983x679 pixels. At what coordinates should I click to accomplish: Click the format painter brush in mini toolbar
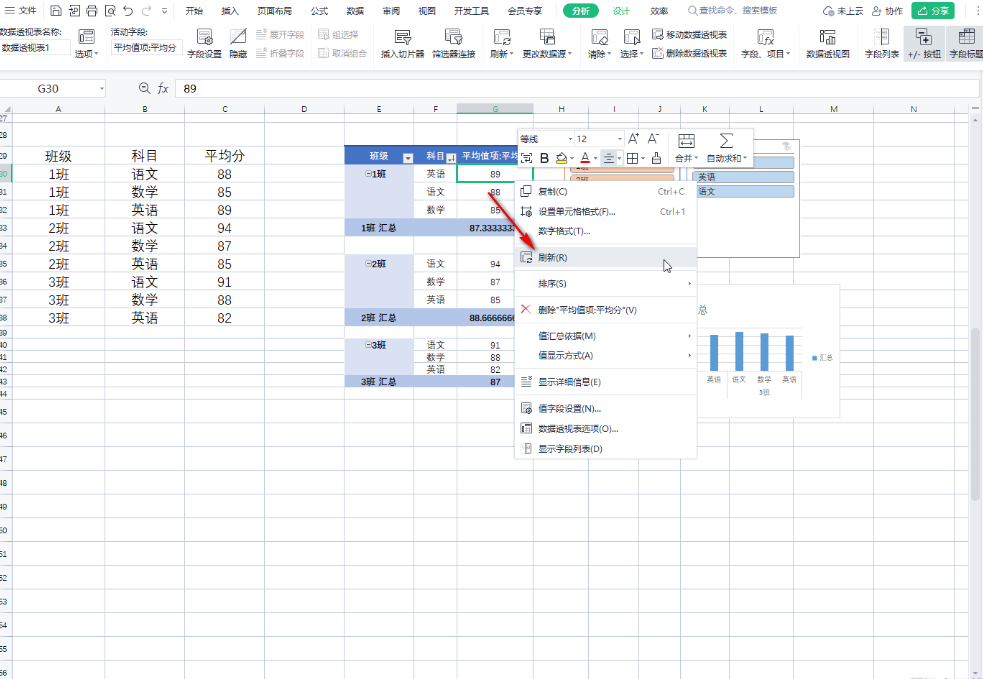coord(656,158)
